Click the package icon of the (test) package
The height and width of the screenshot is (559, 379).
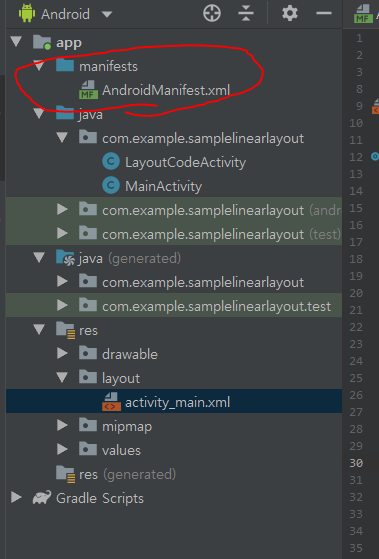(x=88, y=234)
